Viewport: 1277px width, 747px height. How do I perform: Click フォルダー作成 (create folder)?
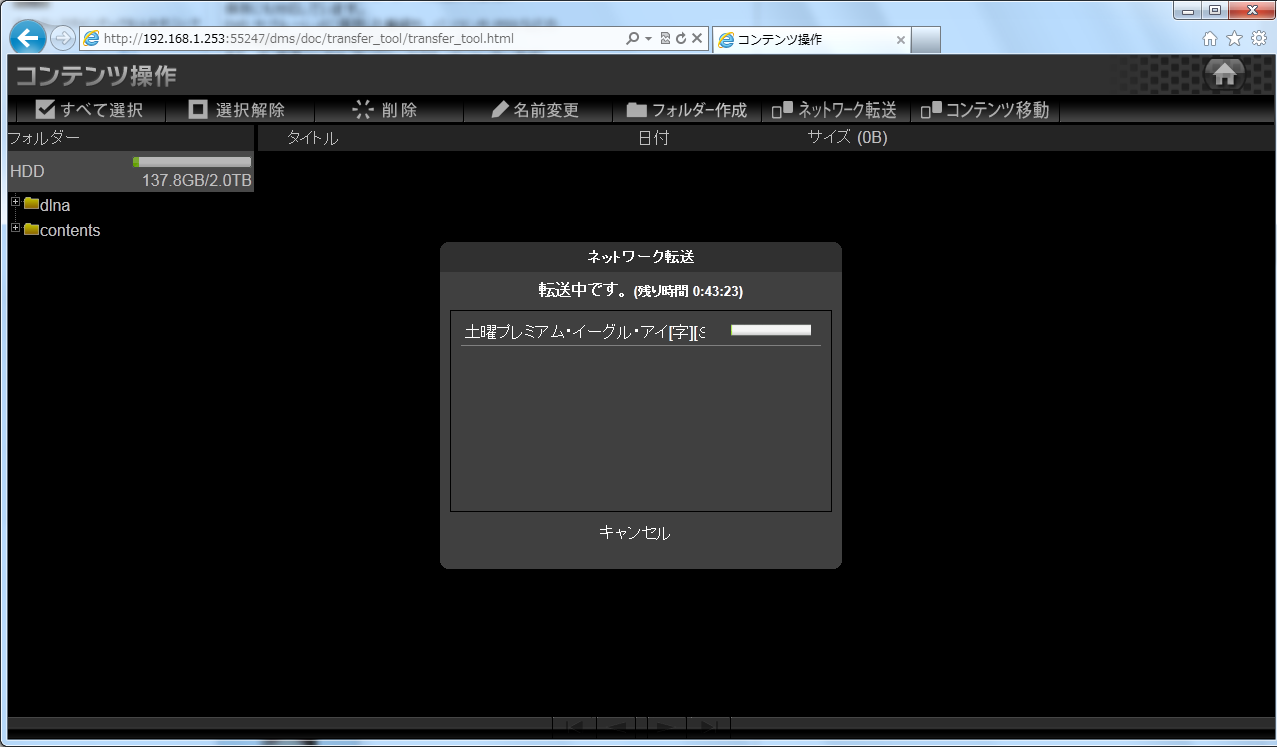(x=687, y=110)
